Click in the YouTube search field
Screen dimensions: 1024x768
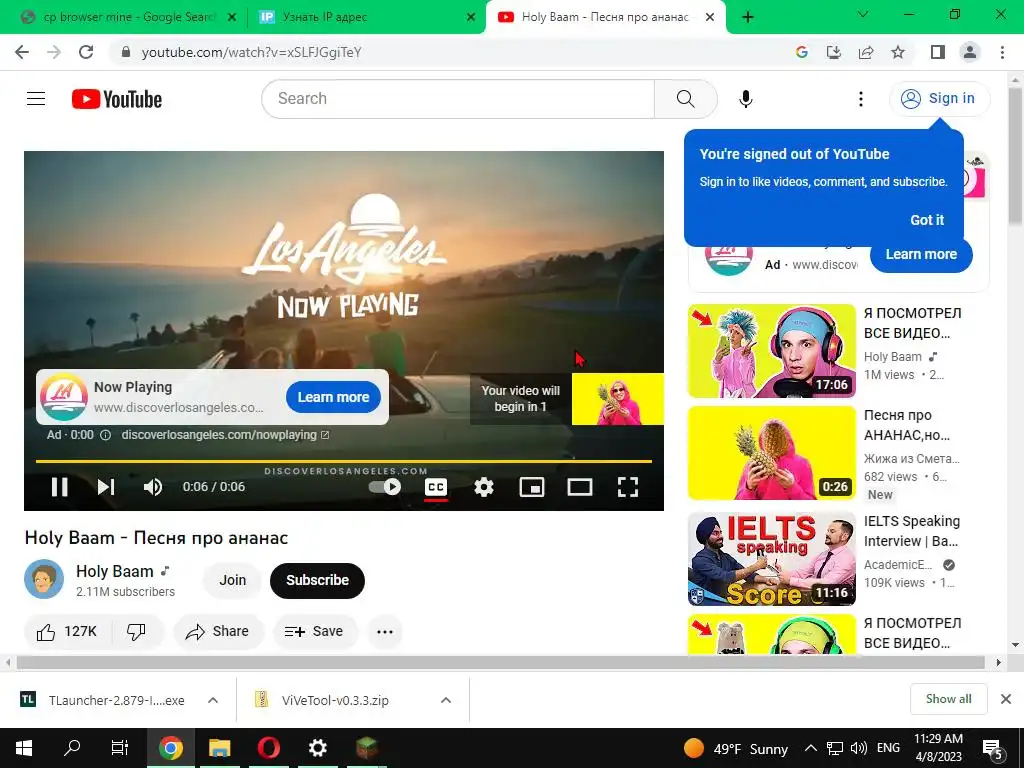[457, 99]
